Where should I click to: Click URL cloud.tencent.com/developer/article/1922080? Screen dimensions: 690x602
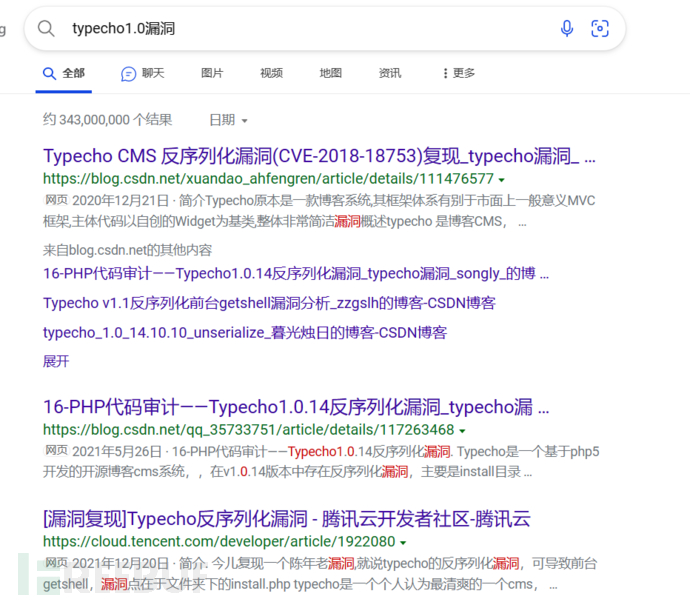(219, 541)
